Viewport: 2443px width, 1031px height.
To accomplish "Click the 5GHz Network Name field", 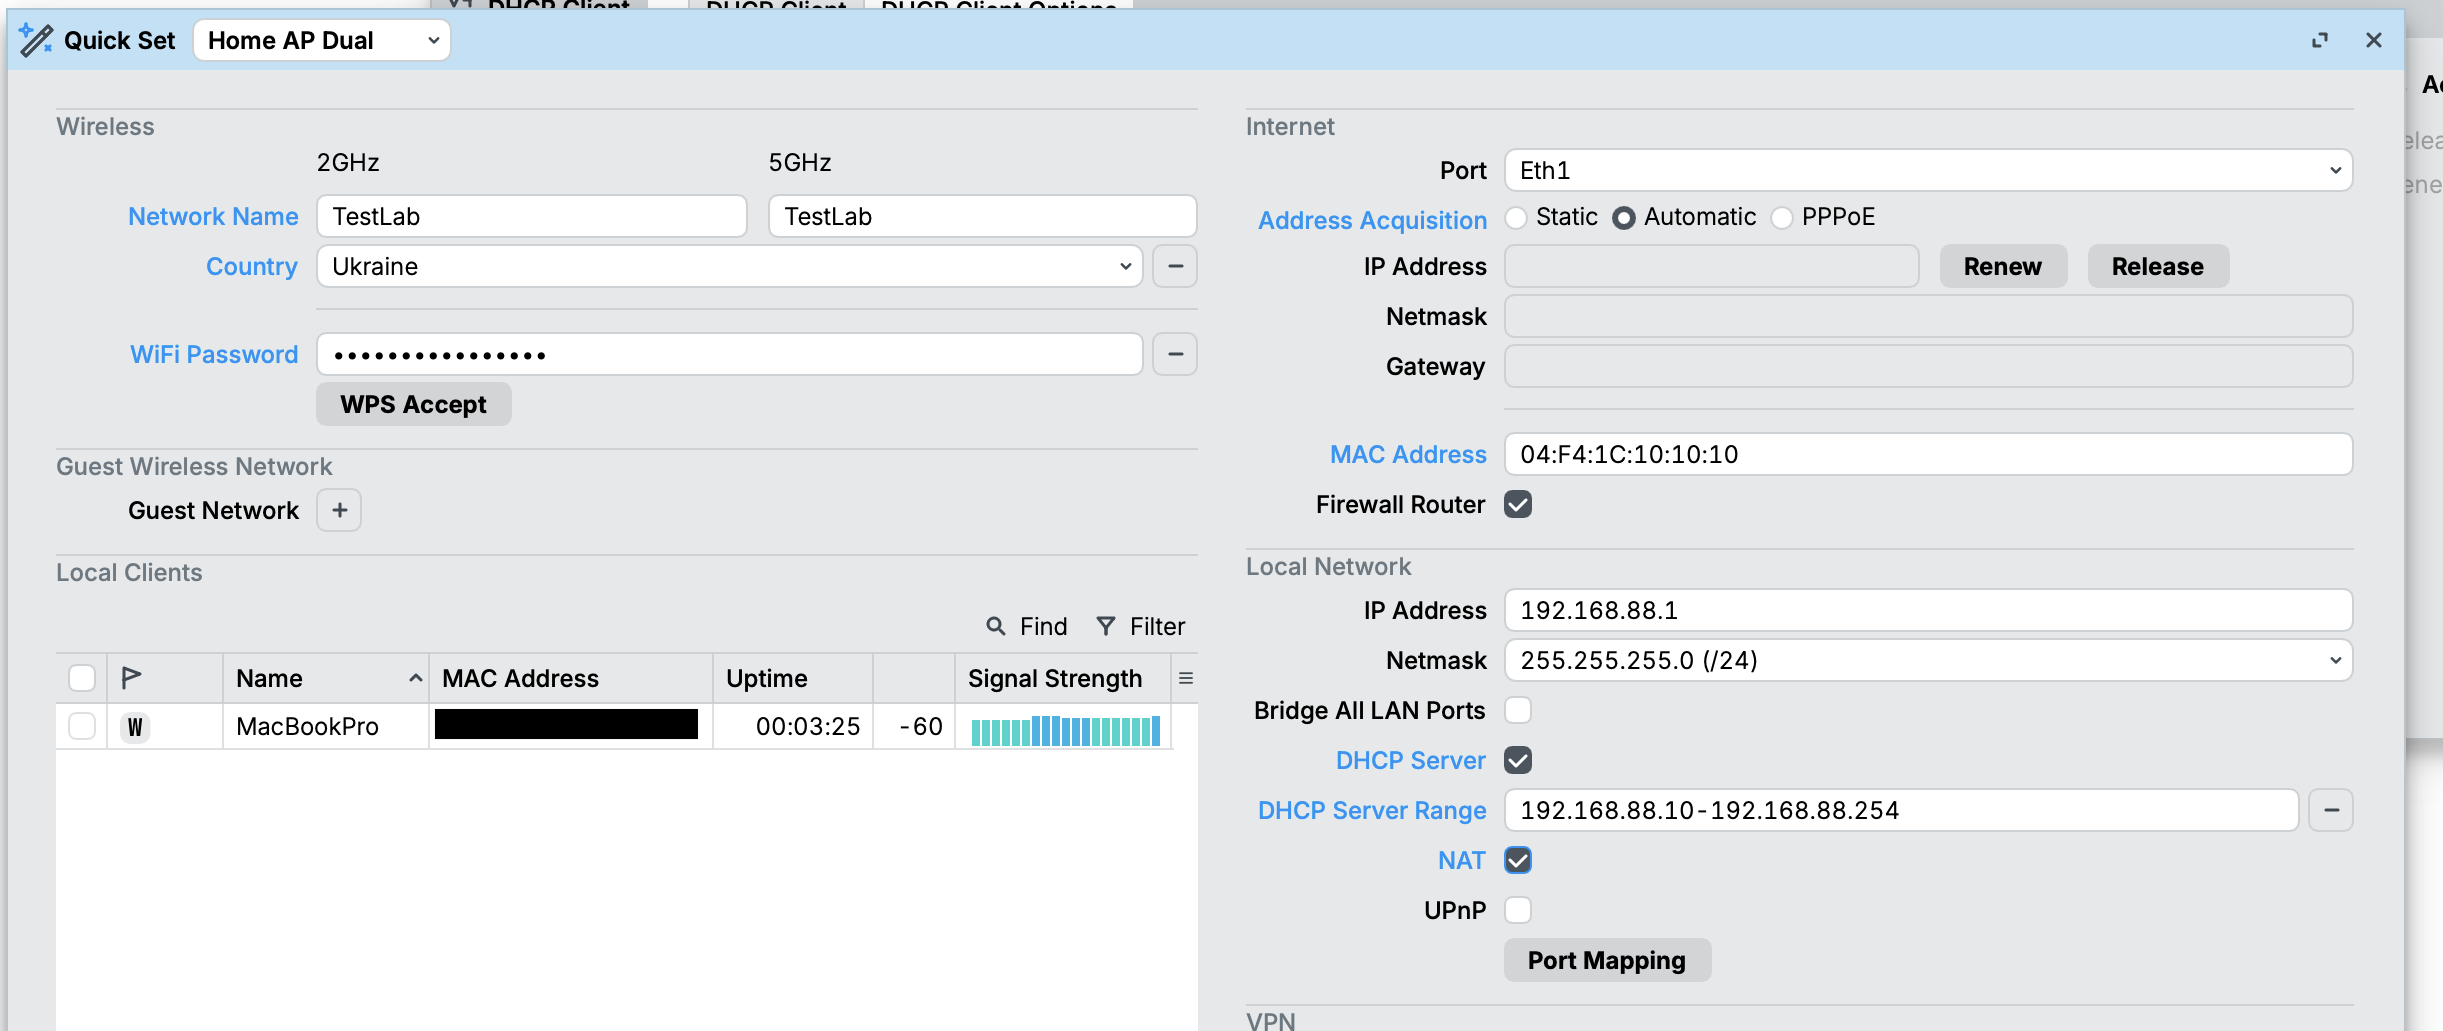I will coord(983,216).
